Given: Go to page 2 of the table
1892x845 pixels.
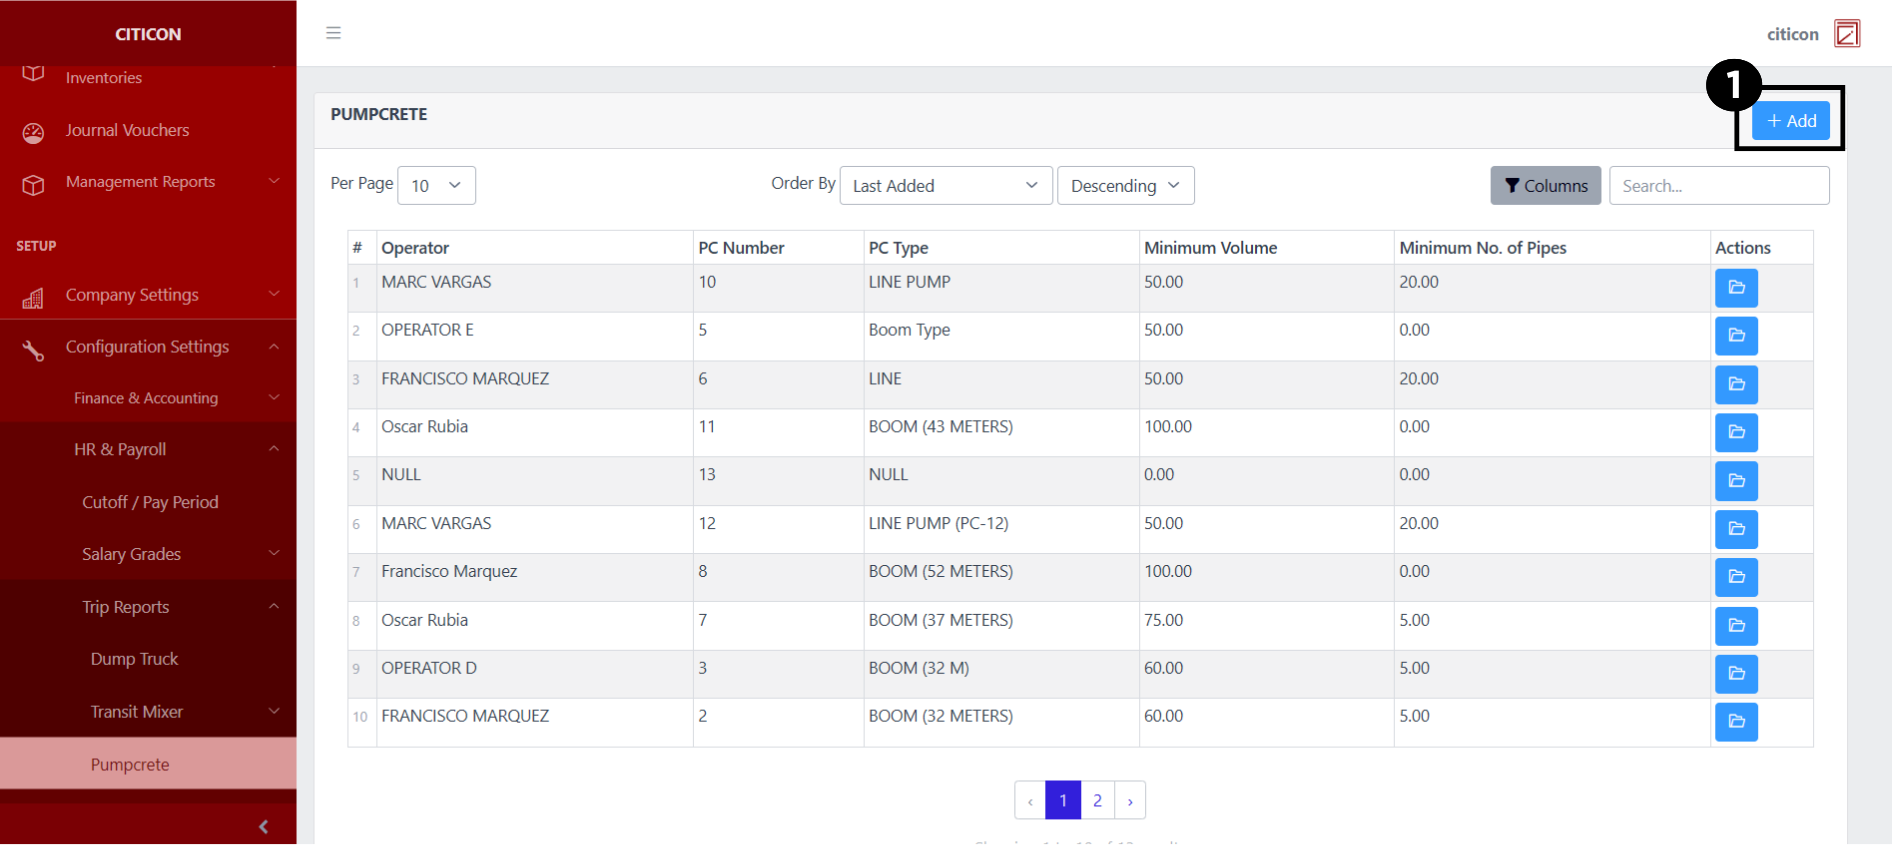Looking at the screenshot, I should click(x=1097, y=800).
